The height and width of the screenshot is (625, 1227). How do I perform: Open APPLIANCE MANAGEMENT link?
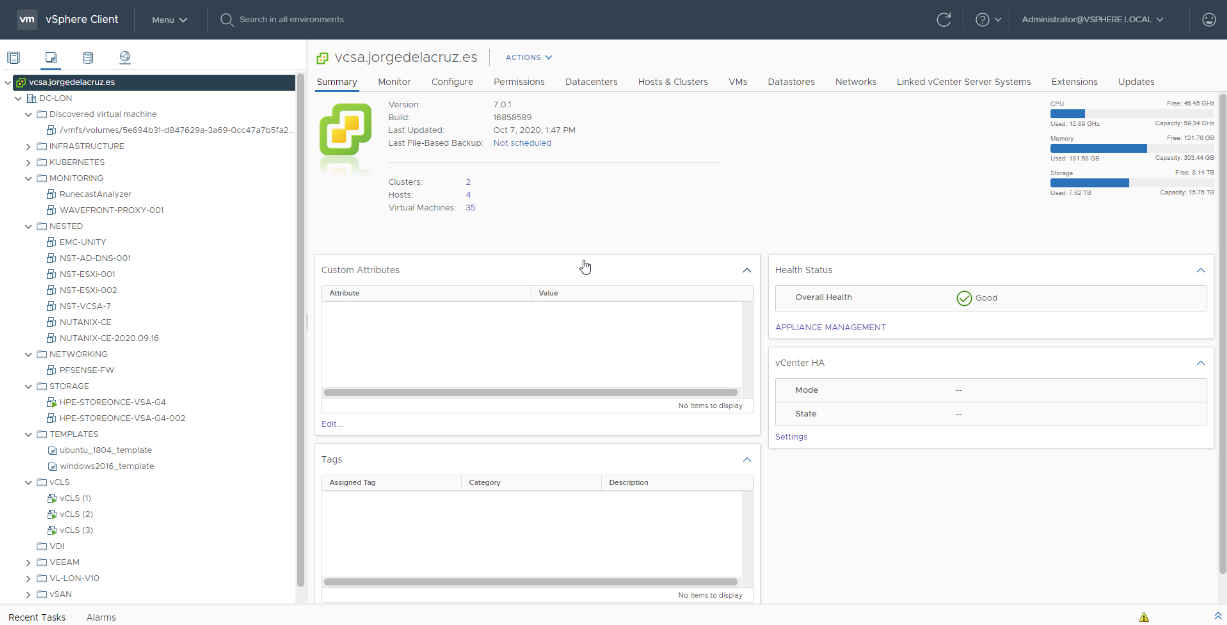(x=830, y=327)
